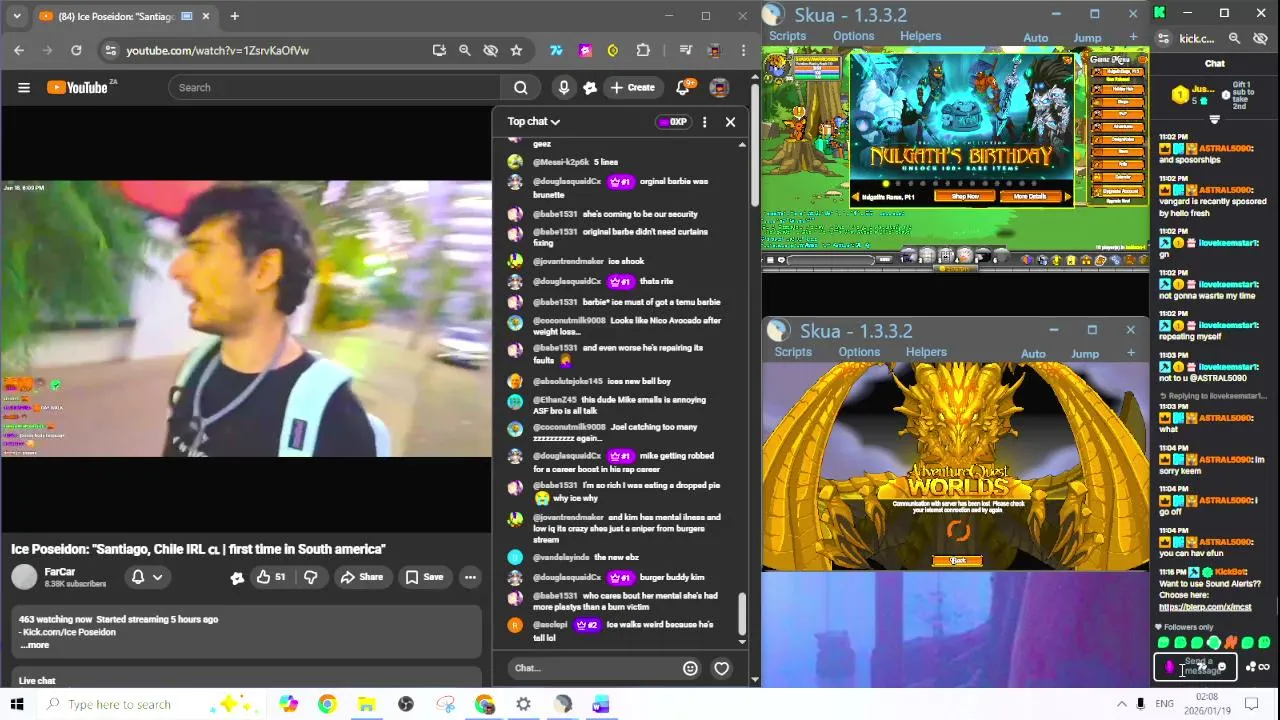Open more actions menu under the video
Viewport: 1280px width, 720px height.
[470, 577]
